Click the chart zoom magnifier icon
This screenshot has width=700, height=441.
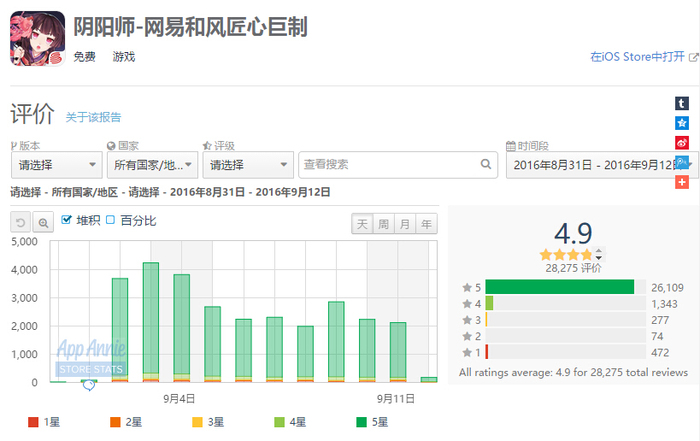coord(43,222)
